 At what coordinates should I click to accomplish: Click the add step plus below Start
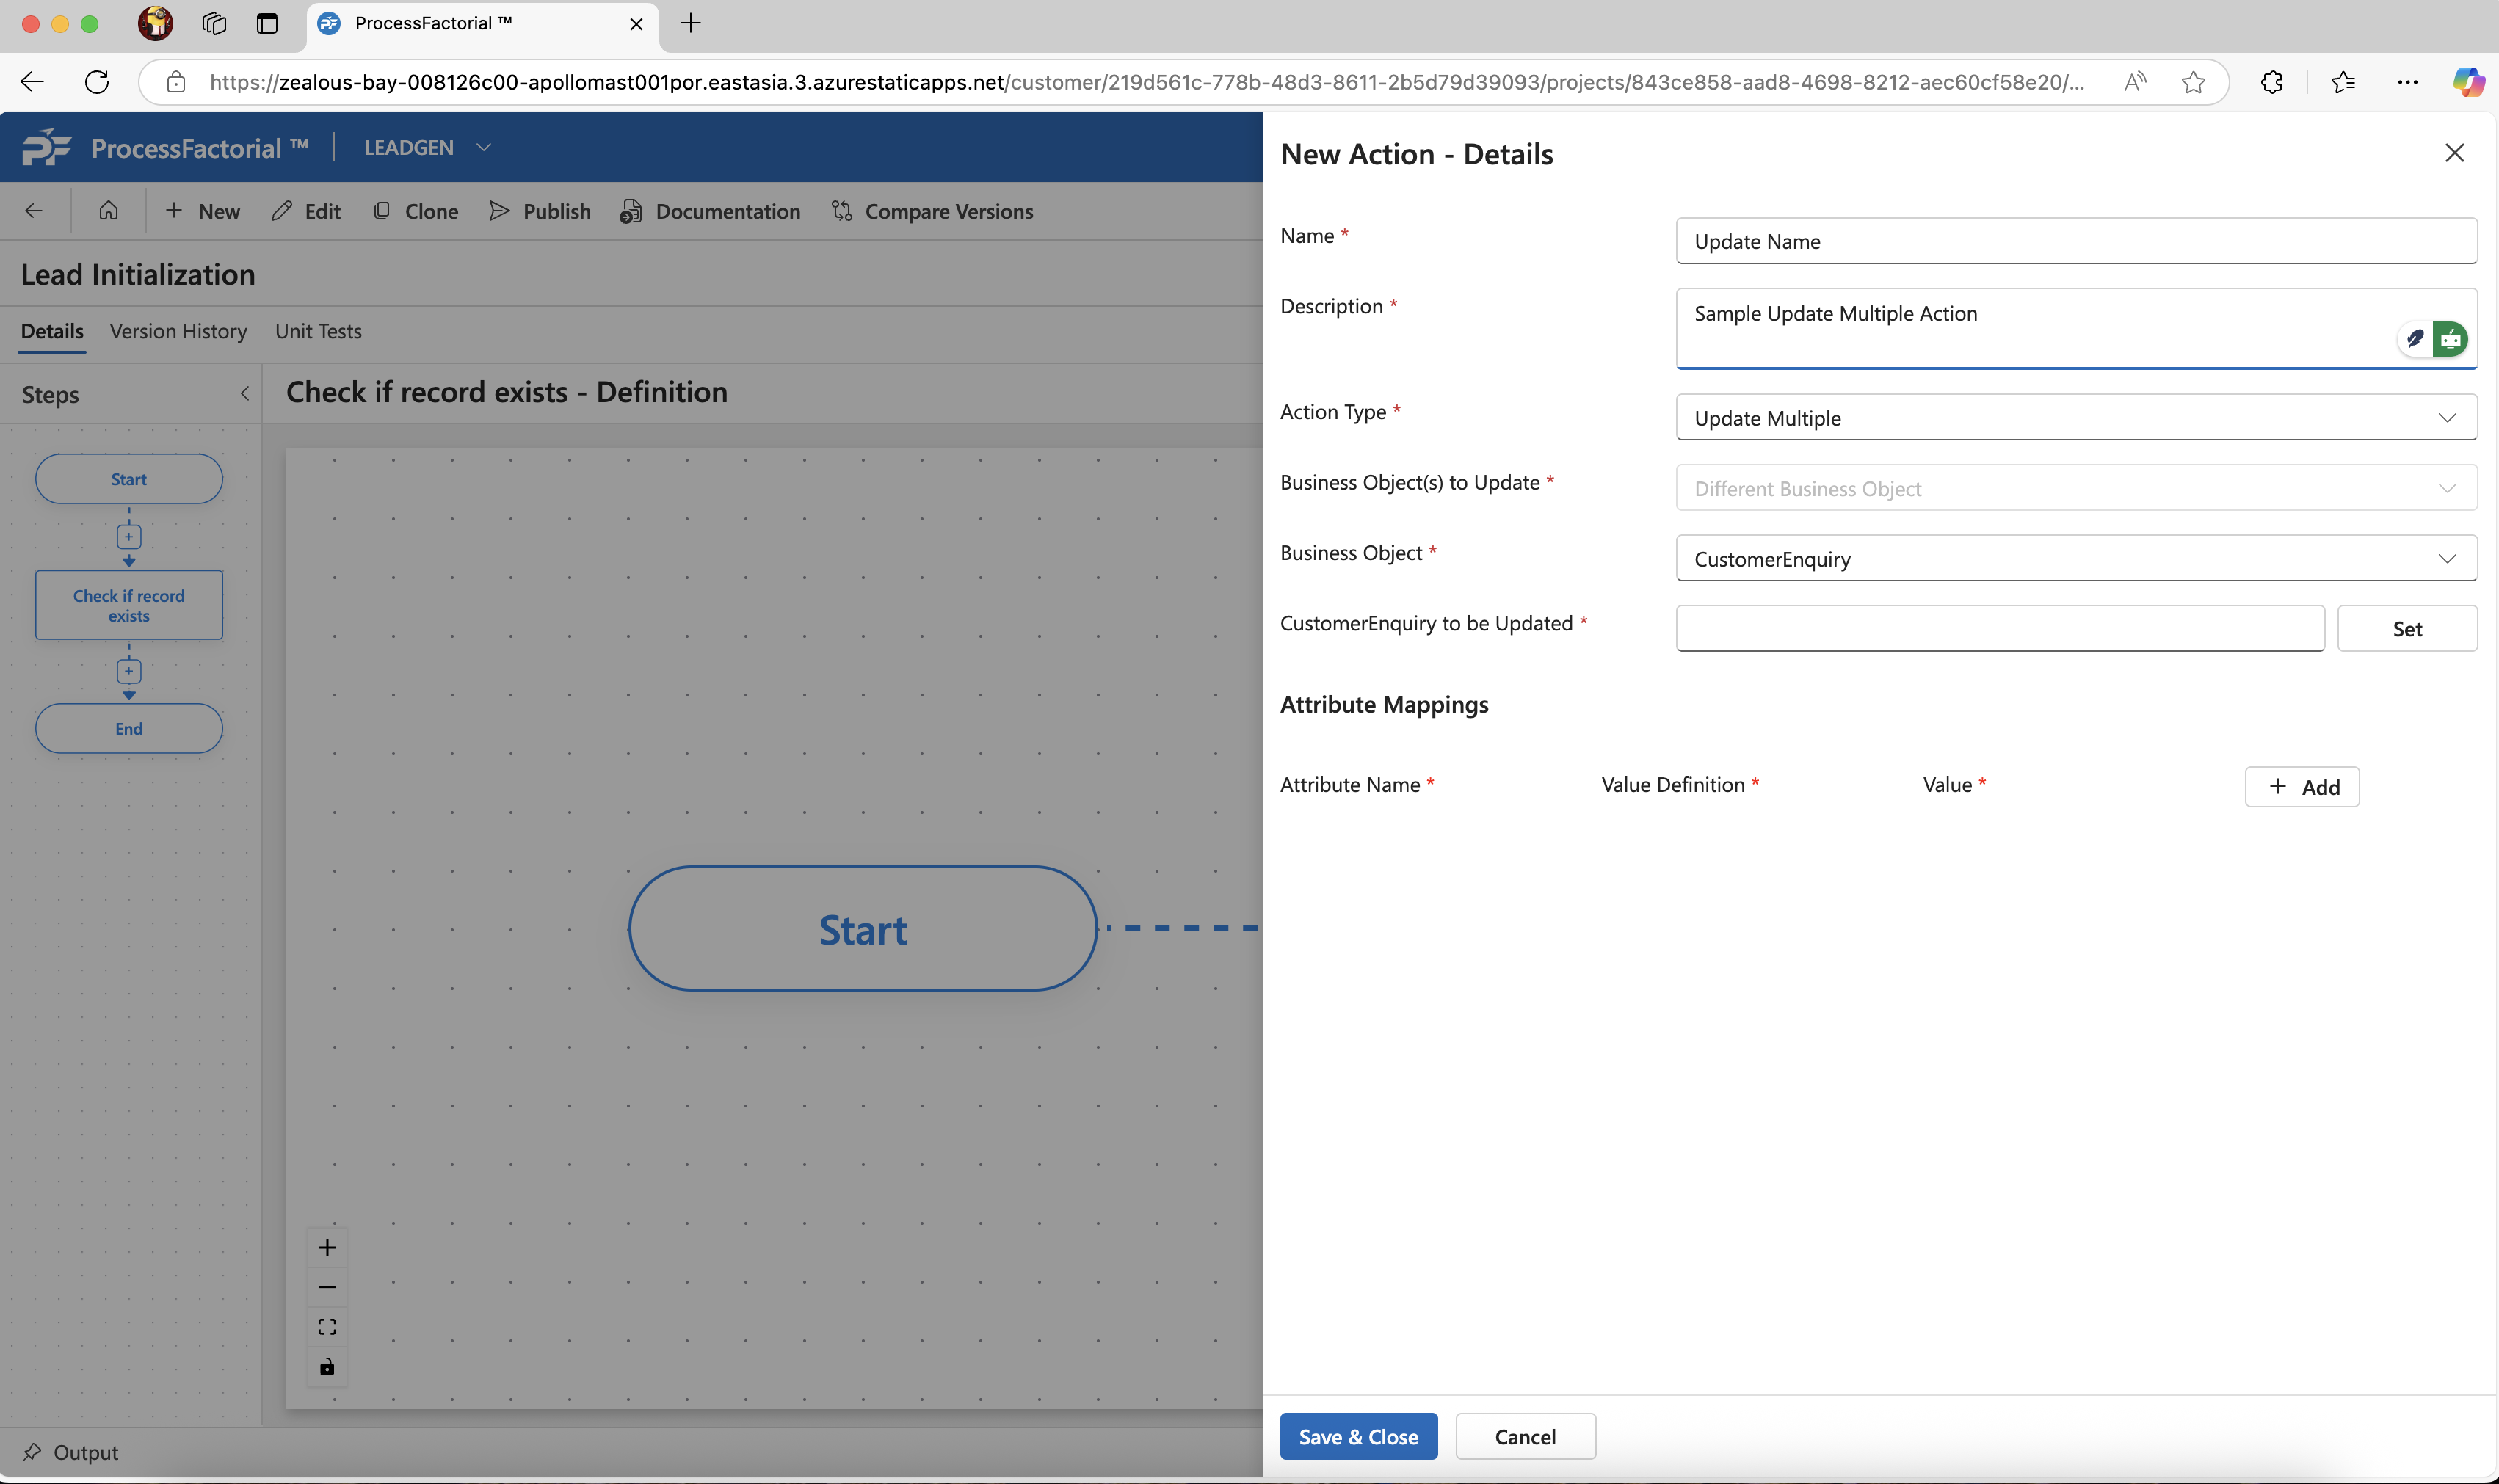point(129,537)
